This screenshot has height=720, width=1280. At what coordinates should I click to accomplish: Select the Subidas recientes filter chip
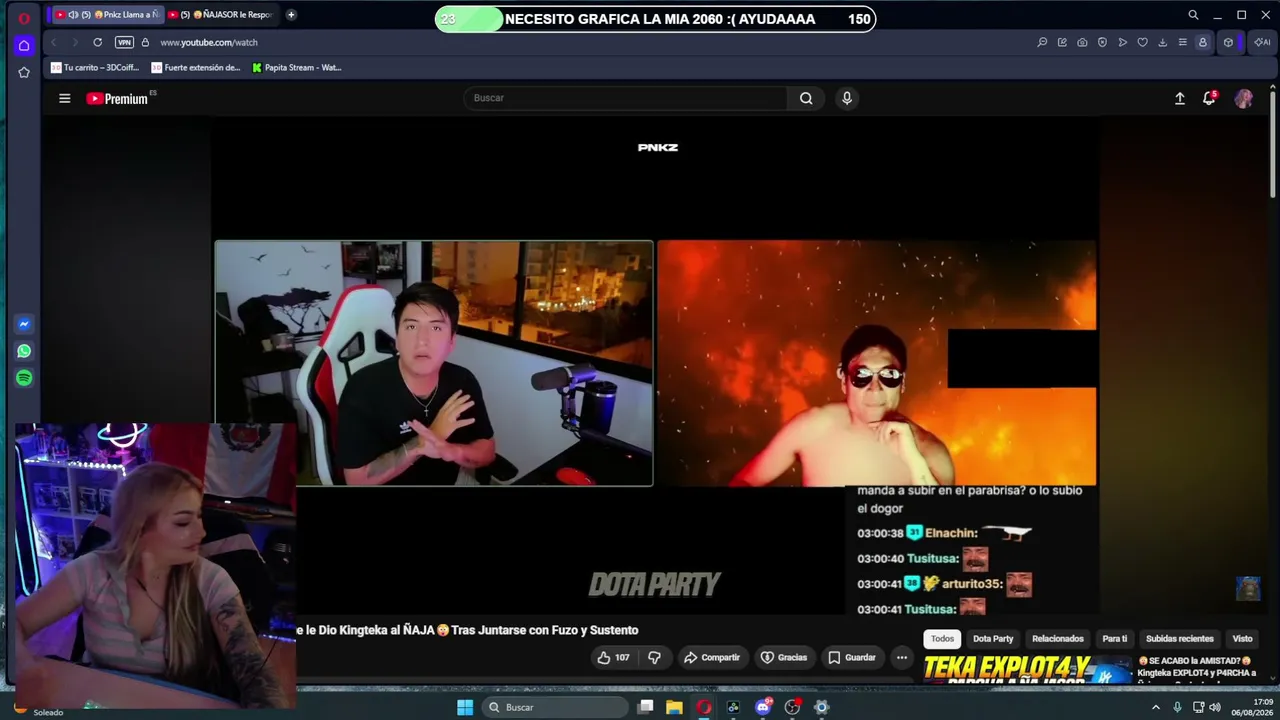click(1180, 638)
